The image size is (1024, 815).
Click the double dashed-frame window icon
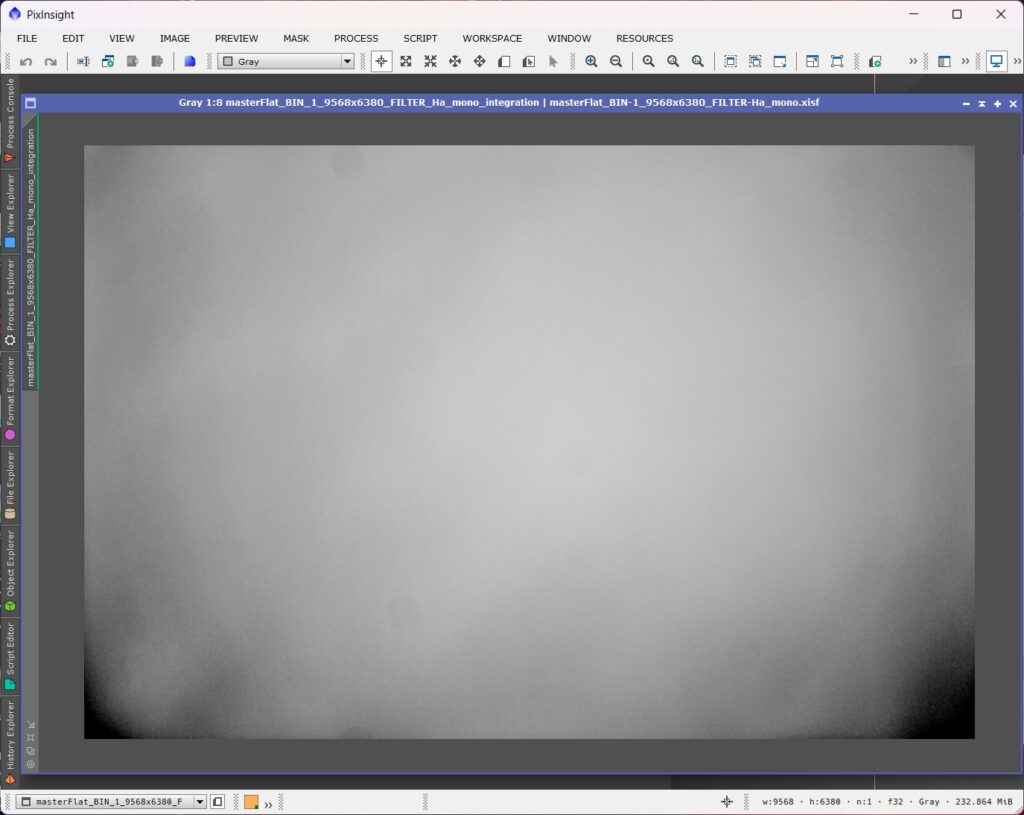(x=755, y=61)
